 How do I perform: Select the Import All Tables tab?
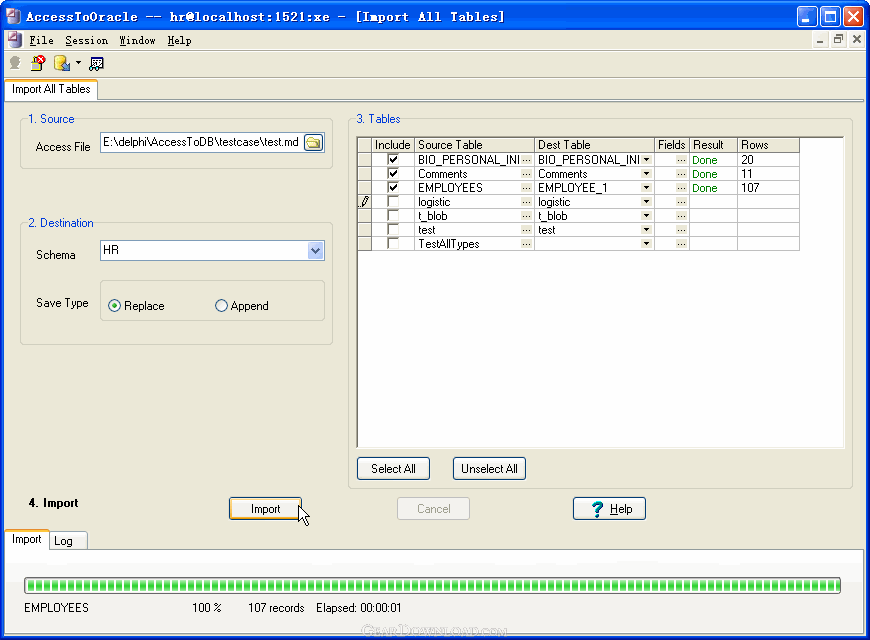(51, 89)
